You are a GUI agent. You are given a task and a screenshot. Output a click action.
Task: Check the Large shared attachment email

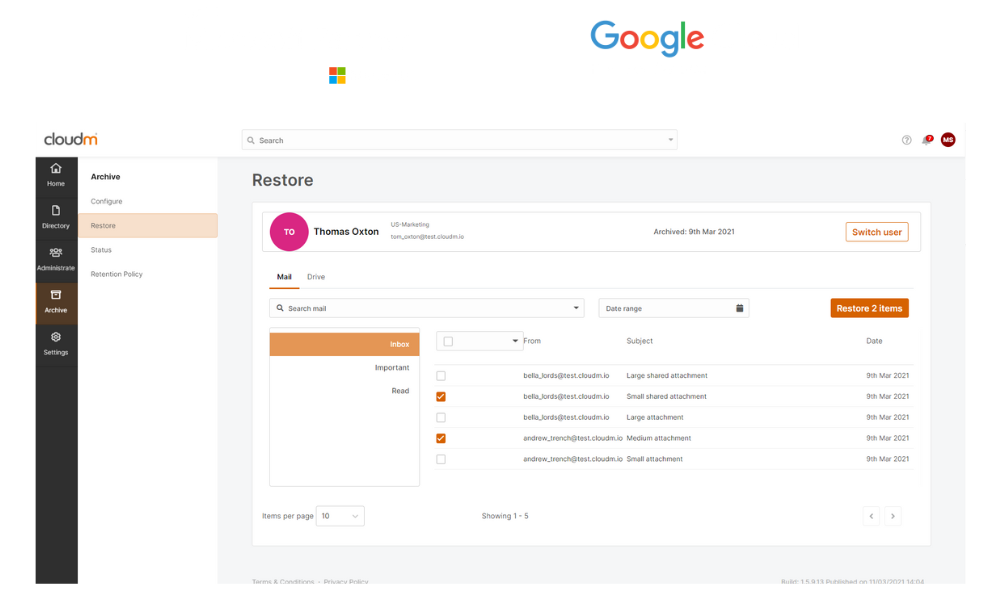(441, 376)
